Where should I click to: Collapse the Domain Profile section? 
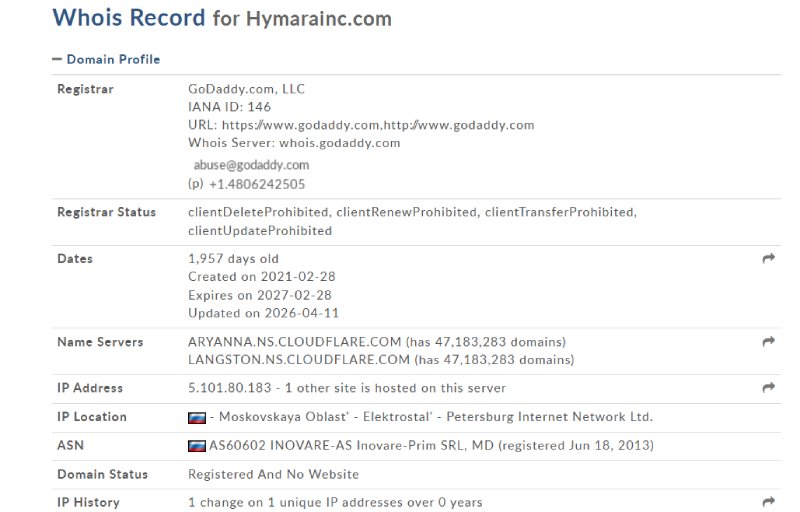click(x=106, y=60)
